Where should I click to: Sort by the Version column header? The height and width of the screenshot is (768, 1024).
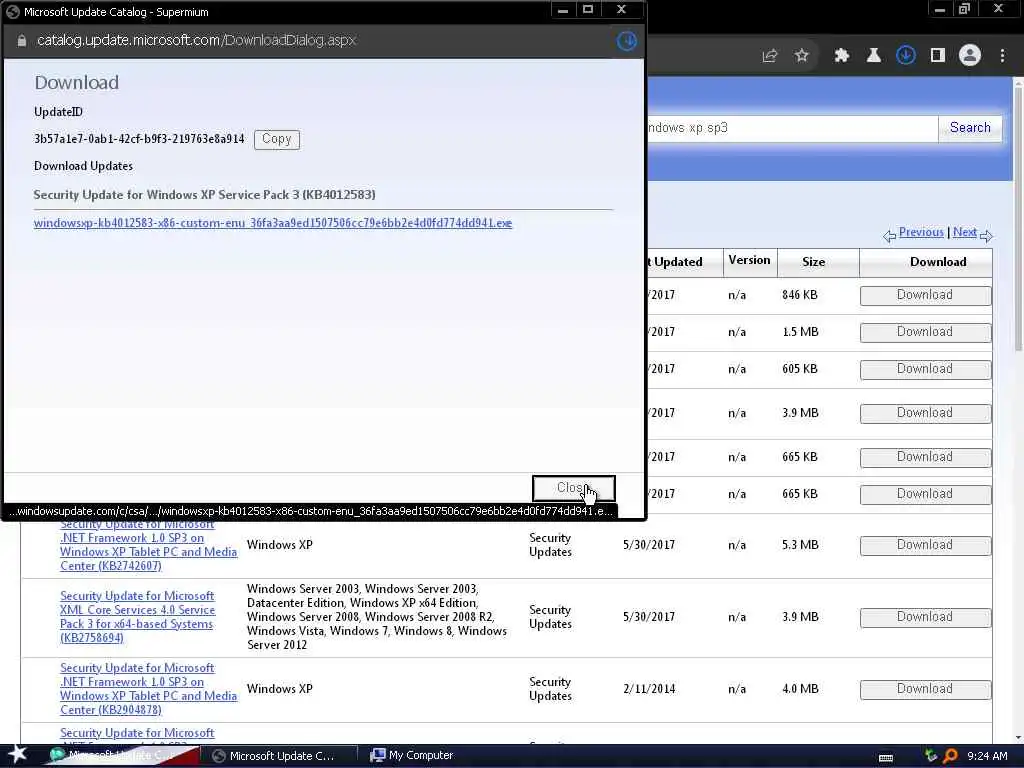click(x=749, y=261)
